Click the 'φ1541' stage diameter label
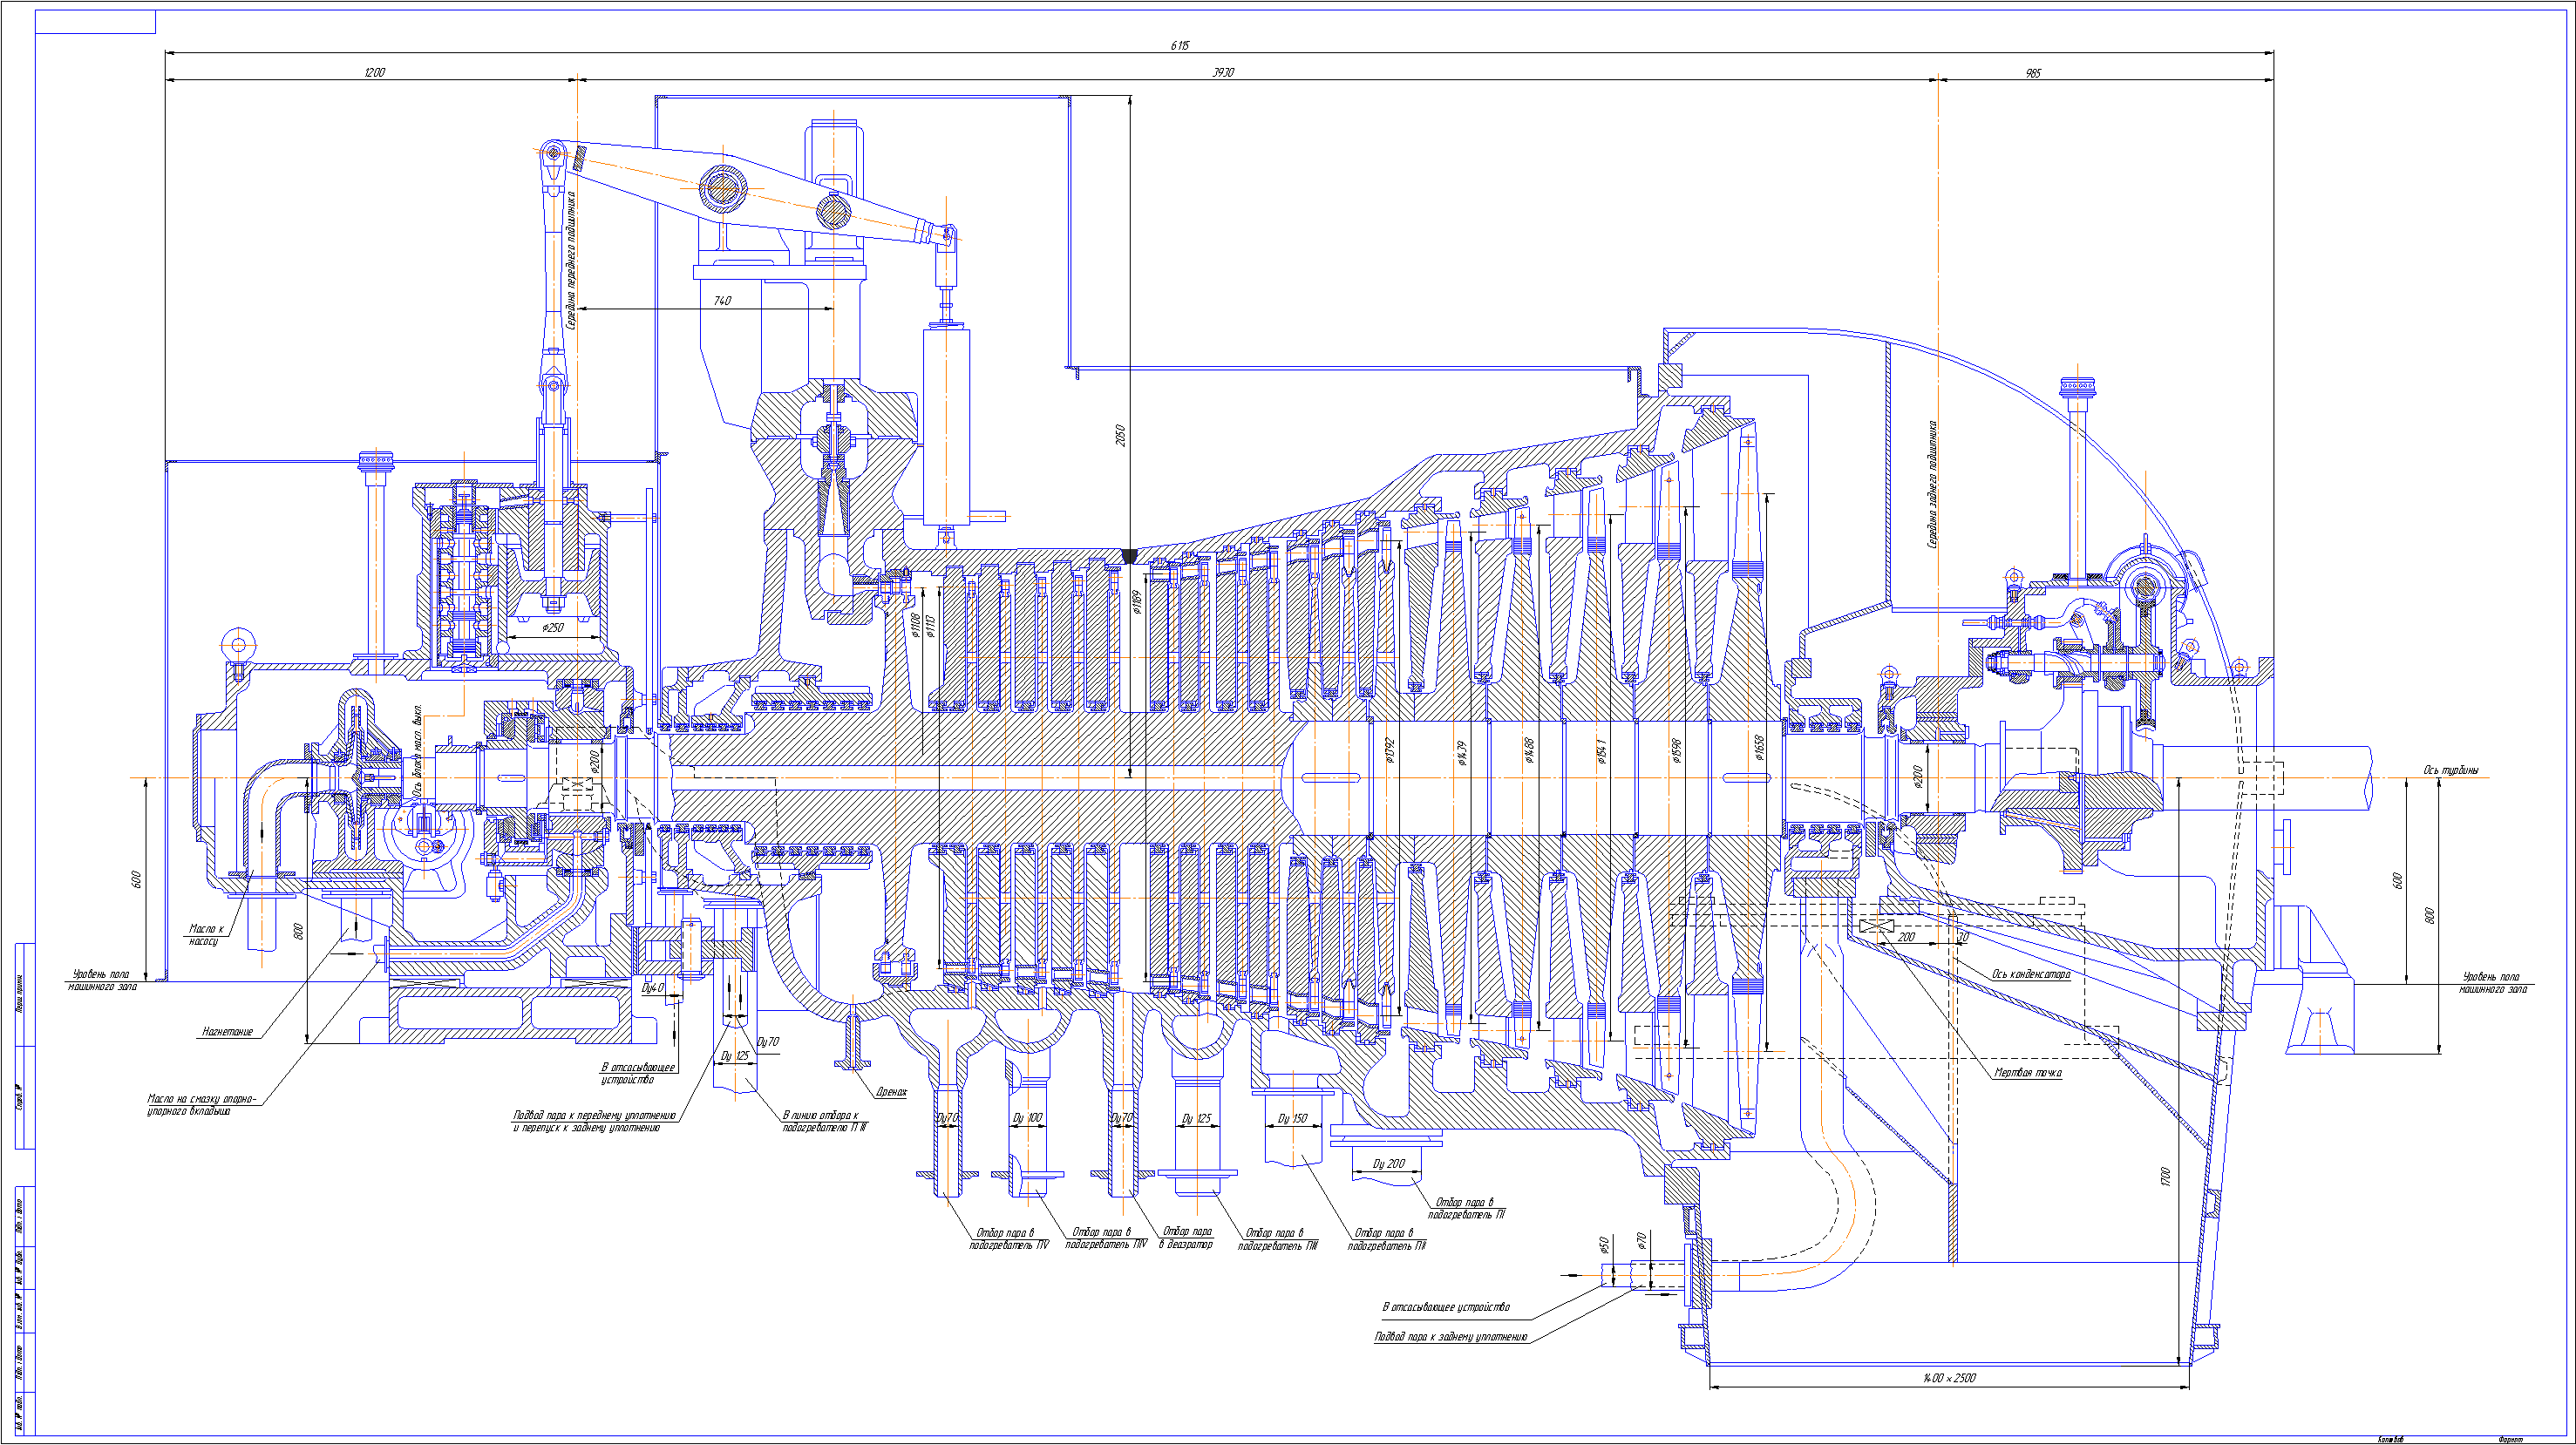 coord(1601,752)
